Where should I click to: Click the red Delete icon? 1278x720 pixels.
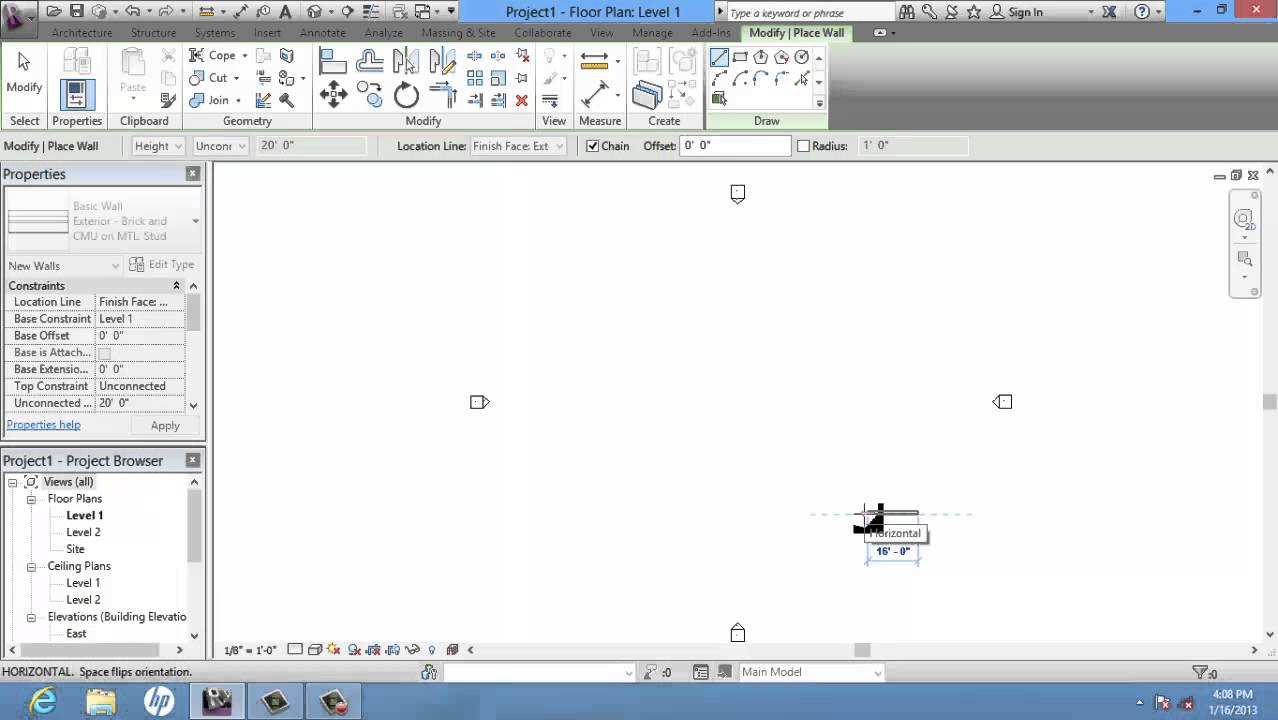pyautogui.click(x=521, y=100)
